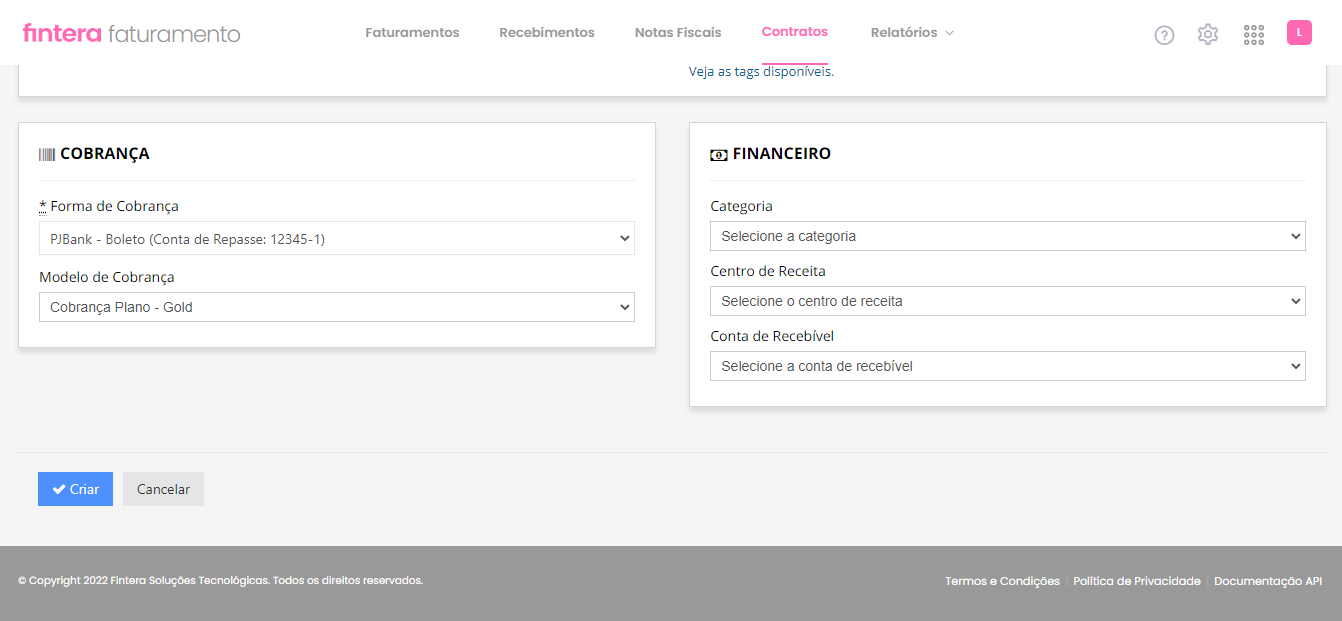This screenshot has width=1342, height=621.
Task: Open the Forma de Cobrança dropdown
Action: (x=336, y=238)
